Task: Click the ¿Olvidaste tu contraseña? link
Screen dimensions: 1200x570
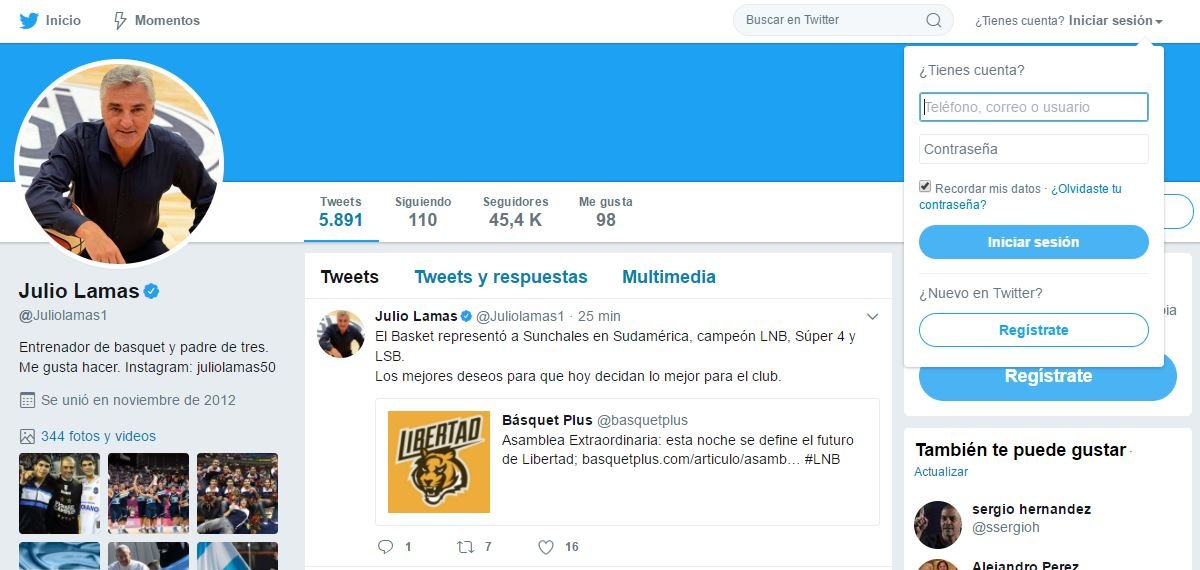Action: click(1020, 196)
